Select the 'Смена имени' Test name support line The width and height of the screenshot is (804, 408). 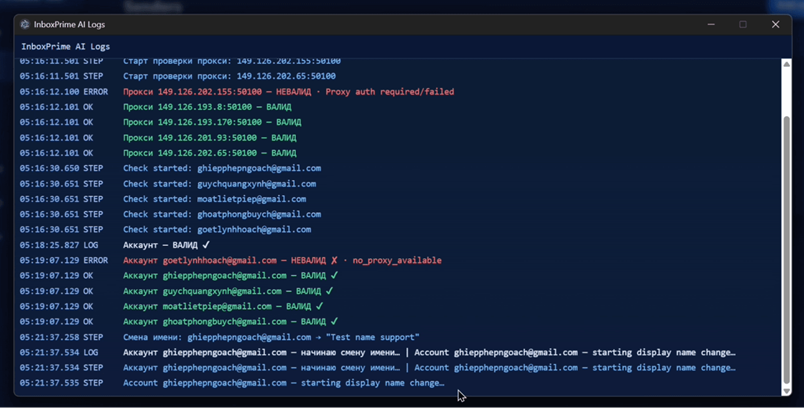click(x=271, y=338)
